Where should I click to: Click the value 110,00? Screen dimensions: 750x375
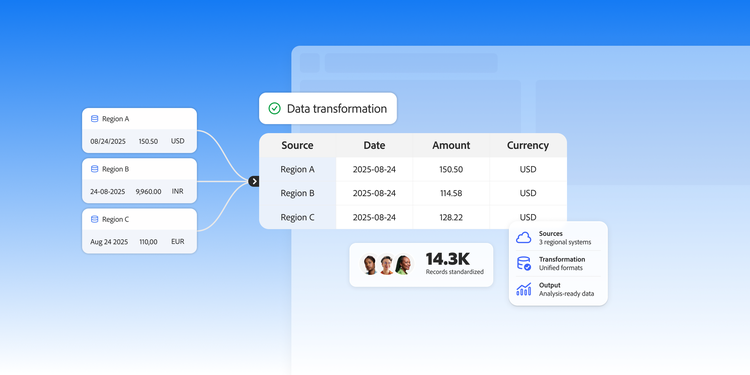pyautogui.click(x=148, y=242)
